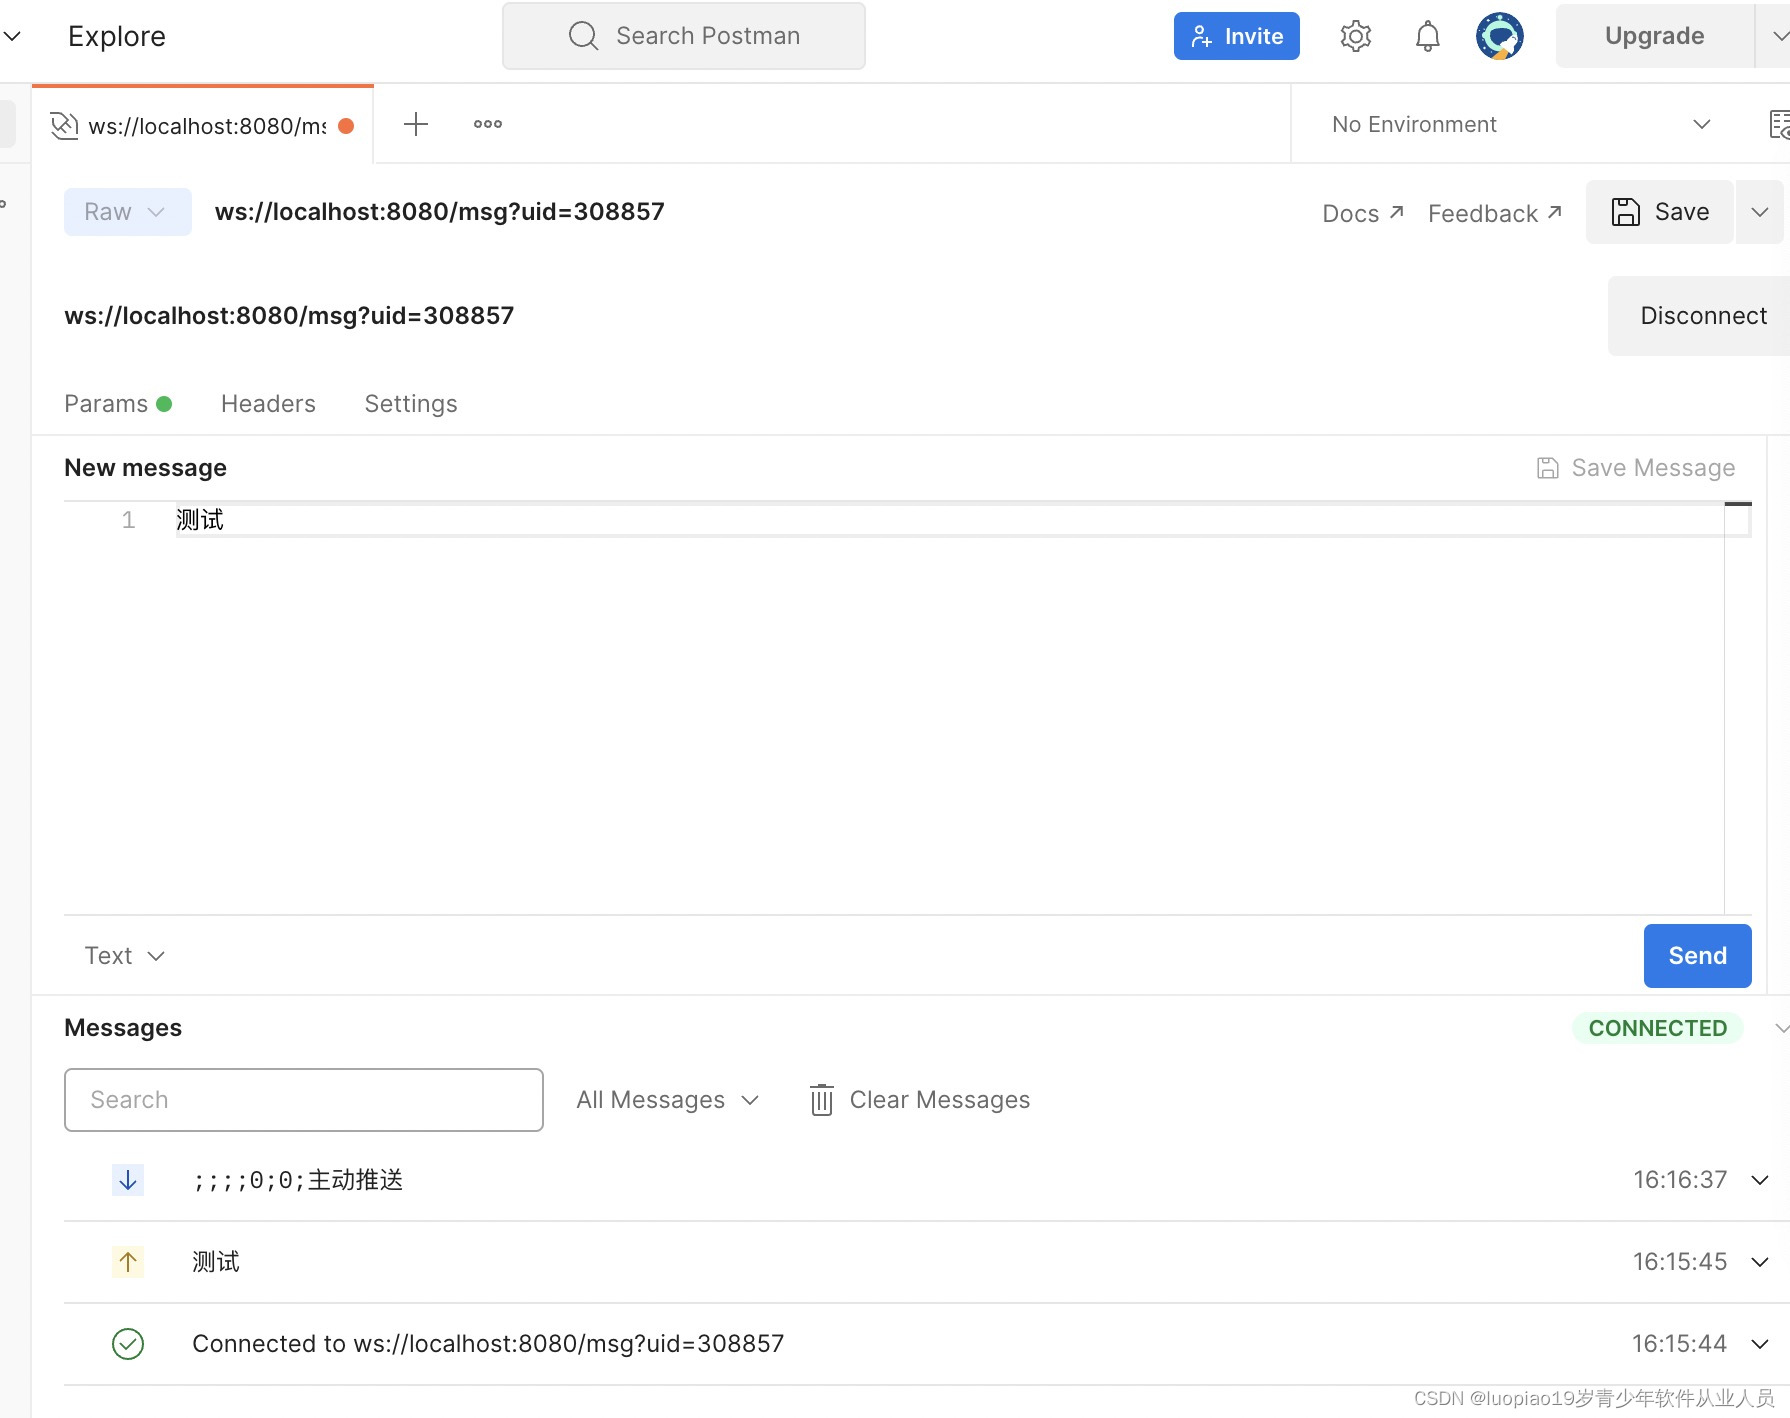The width and height of the screenshot is (1790, 1418).
Task: Switch to the Headers tab
Action: pyautogui.click(x=267, y=403)
